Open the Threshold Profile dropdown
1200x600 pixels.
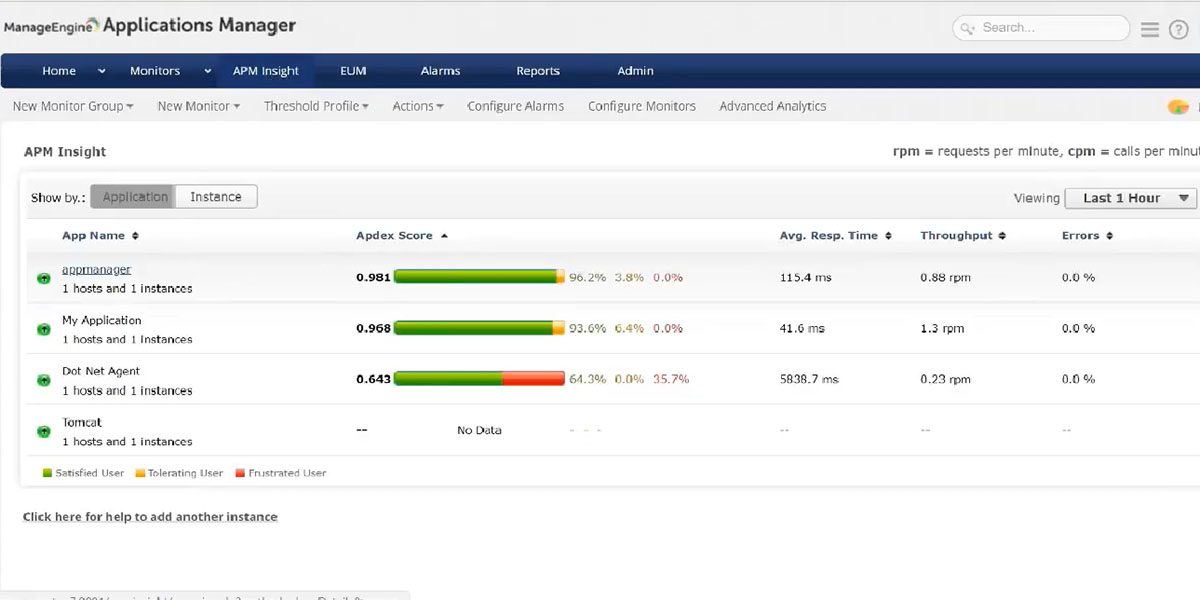[315, 105]
